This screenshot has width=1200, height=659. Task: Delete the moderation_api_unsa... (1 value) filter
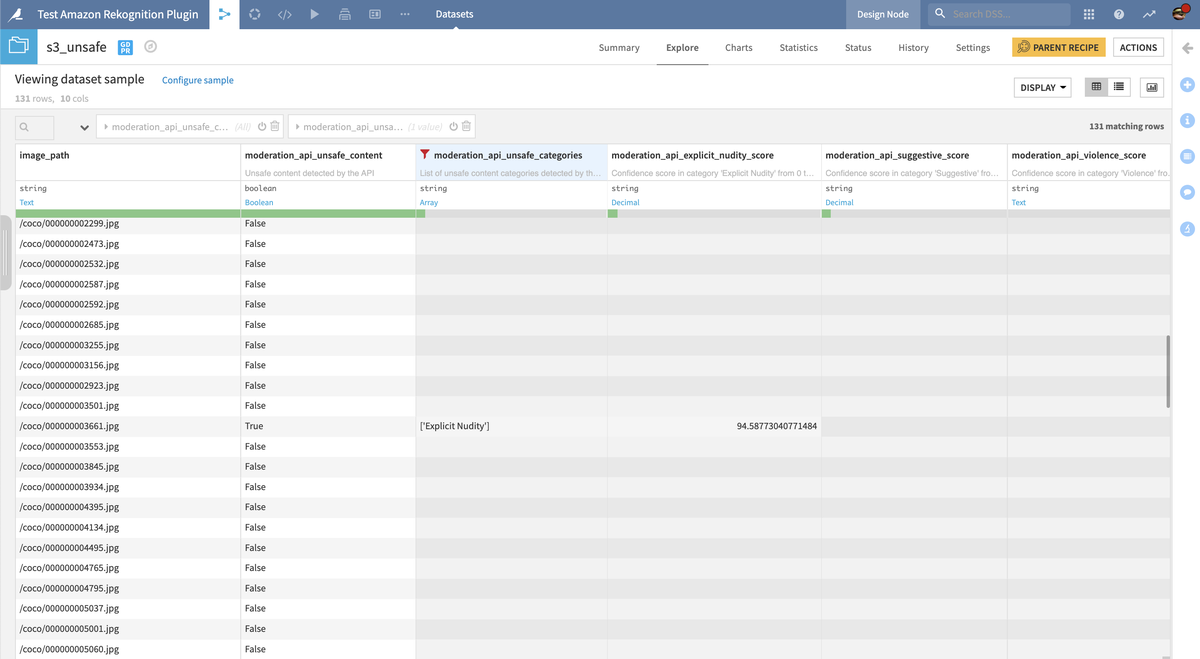coord(466,127)
